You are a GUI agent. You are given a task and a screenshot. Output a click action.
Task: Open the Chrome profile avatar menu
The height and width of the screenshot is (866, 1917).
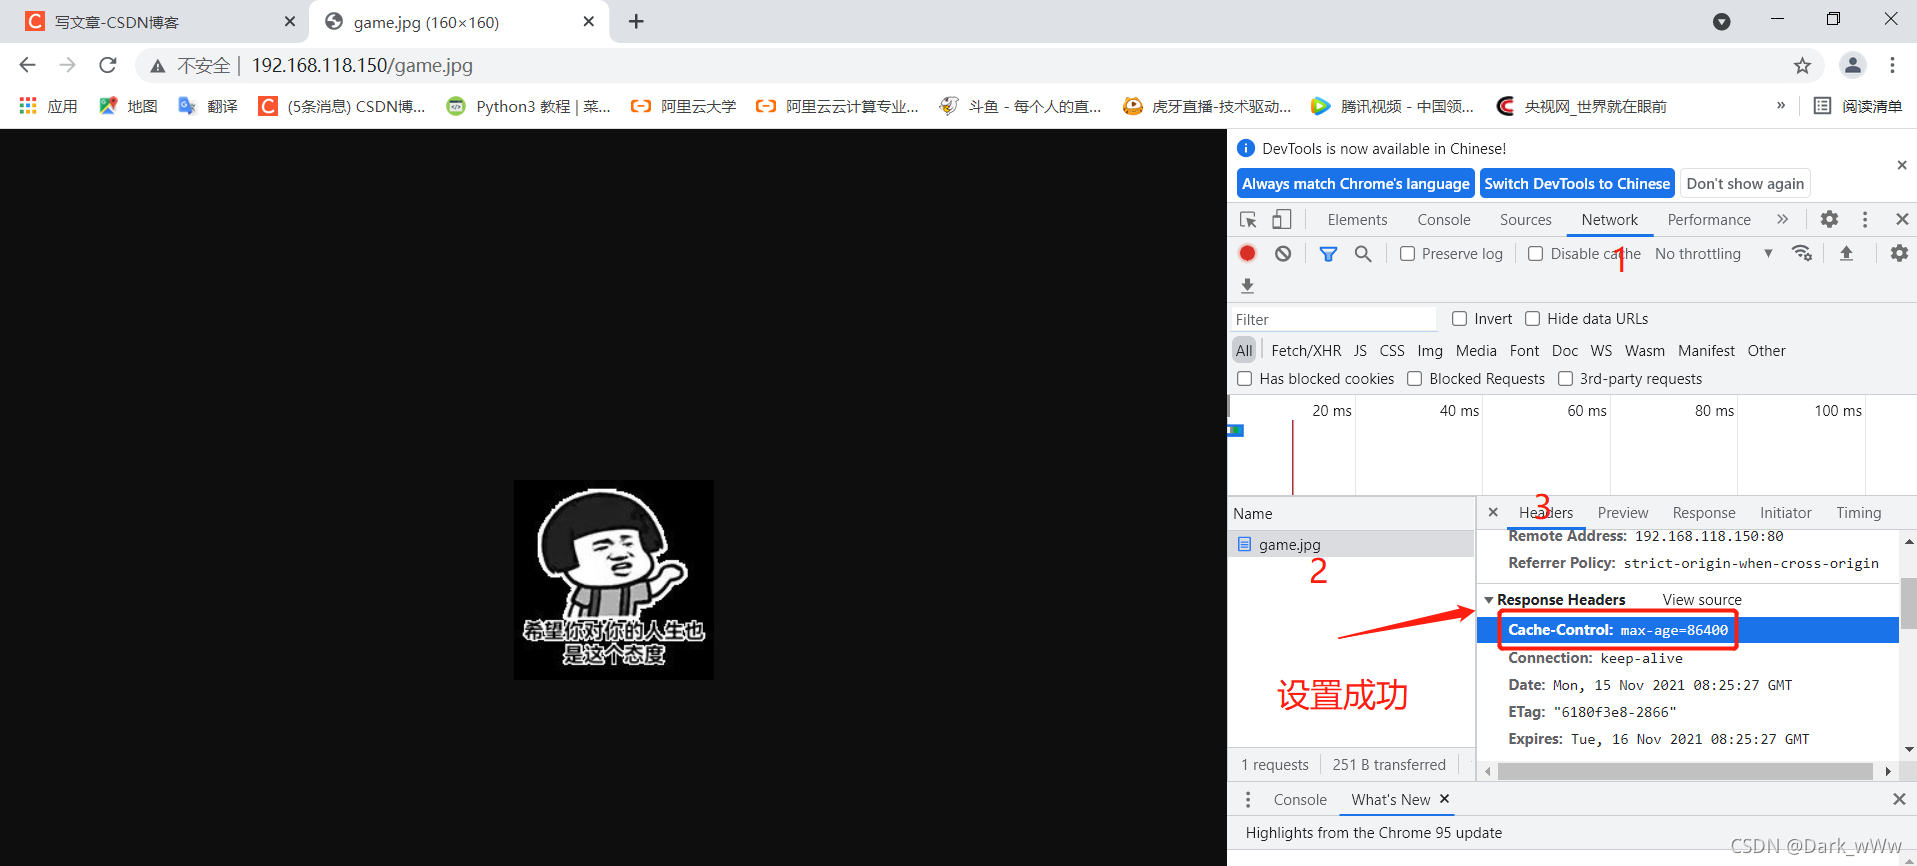pyautogui.click(x=1852, y=65)
